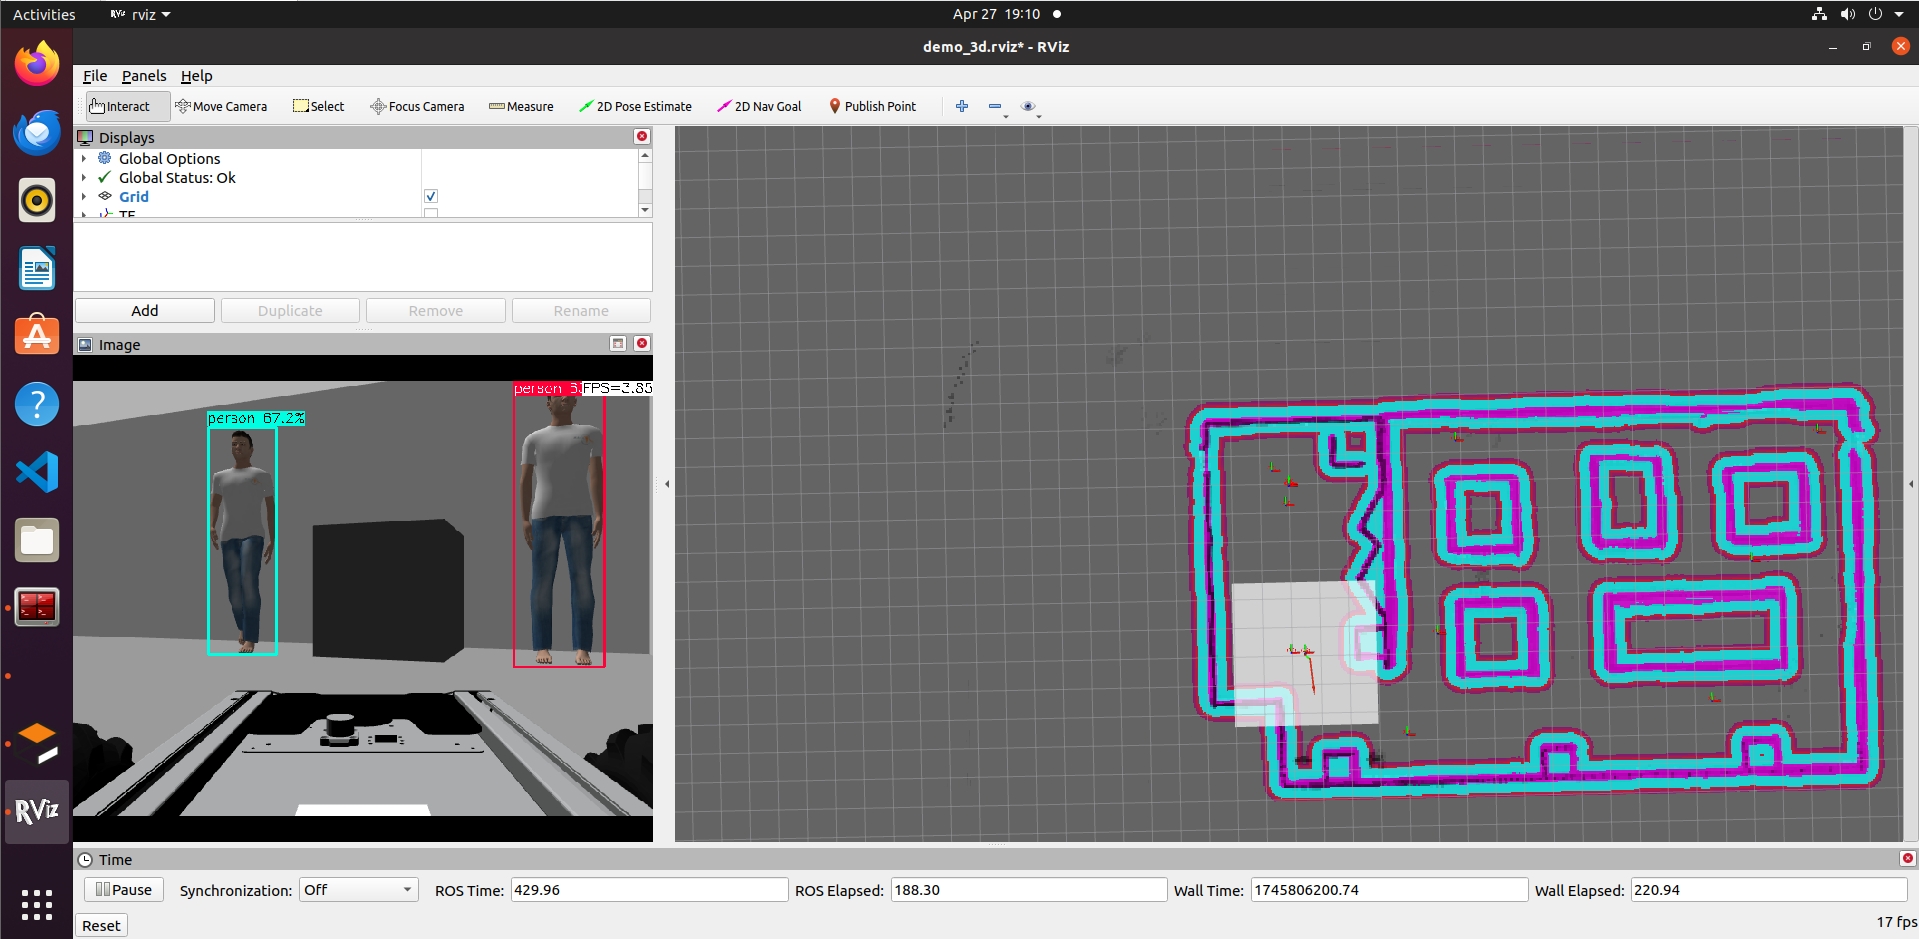Click the Focus Camera tool
The width and height of the screenshot is (1919, 939).
pyautogui.click(x=417, y=106)
